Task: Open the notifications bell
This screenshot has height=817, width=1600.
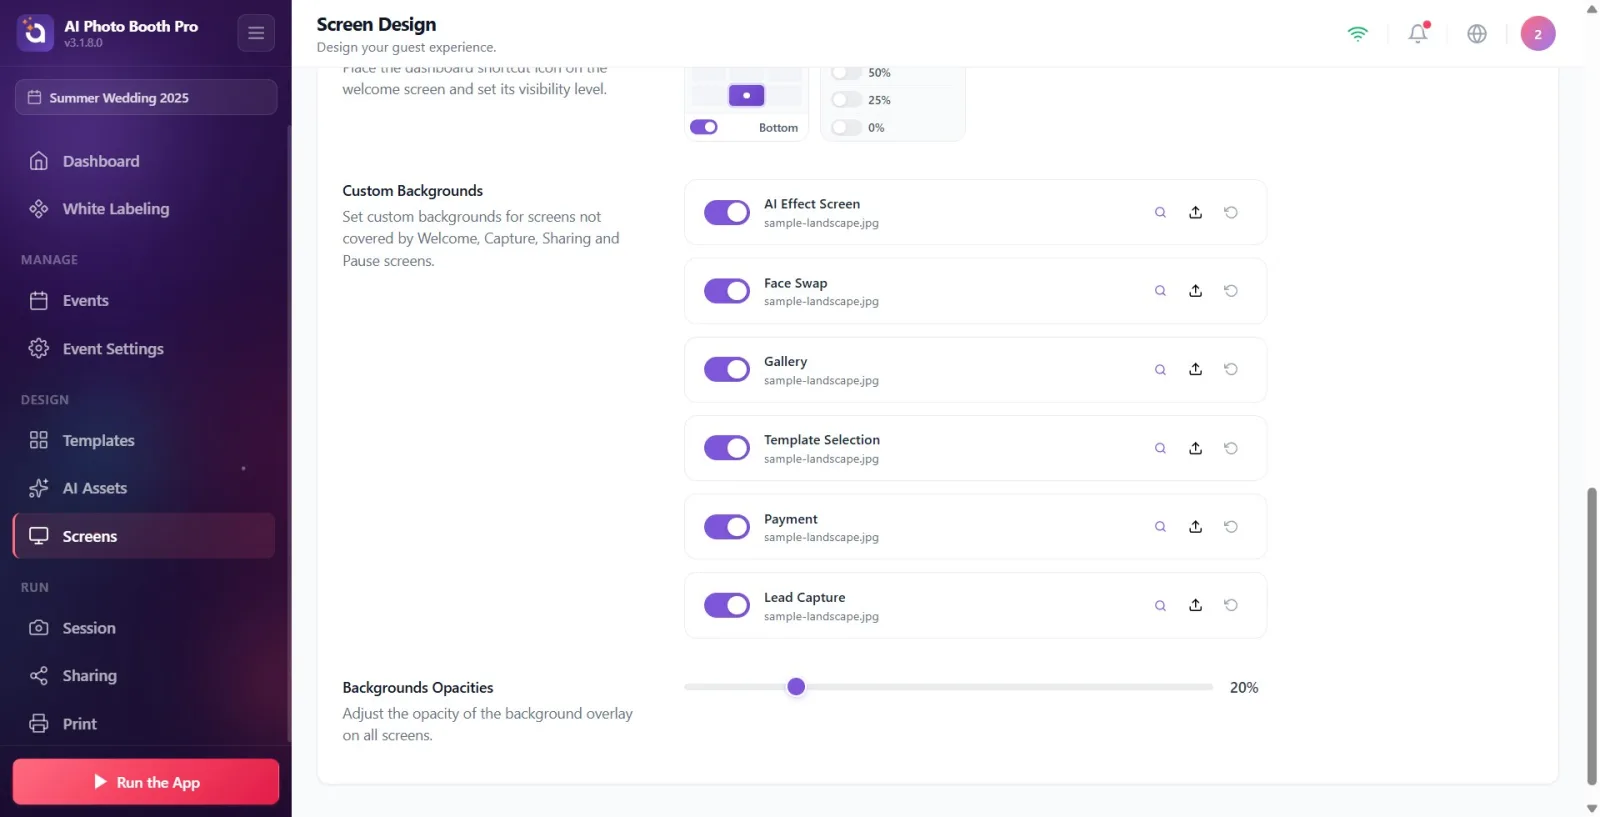Action: (x=1418, y=33)
